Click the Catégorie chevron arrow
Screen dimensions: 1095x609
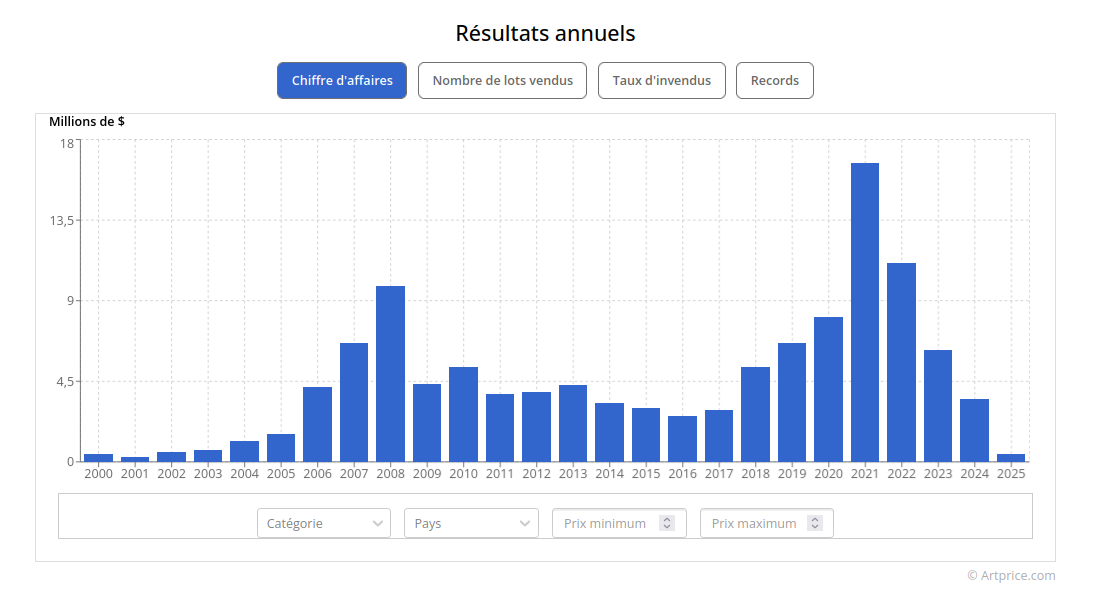pos(378,524)
